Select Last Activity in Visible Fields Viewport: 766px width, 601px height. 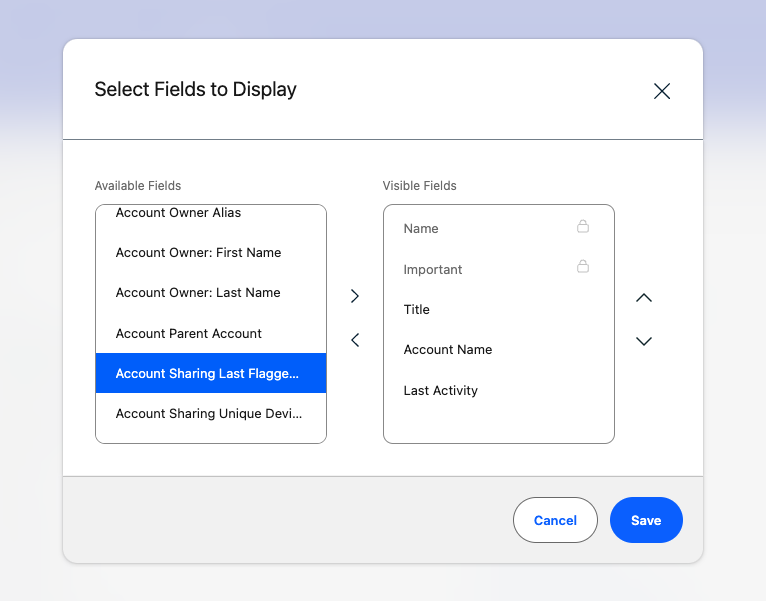click(x=499, y=390)
